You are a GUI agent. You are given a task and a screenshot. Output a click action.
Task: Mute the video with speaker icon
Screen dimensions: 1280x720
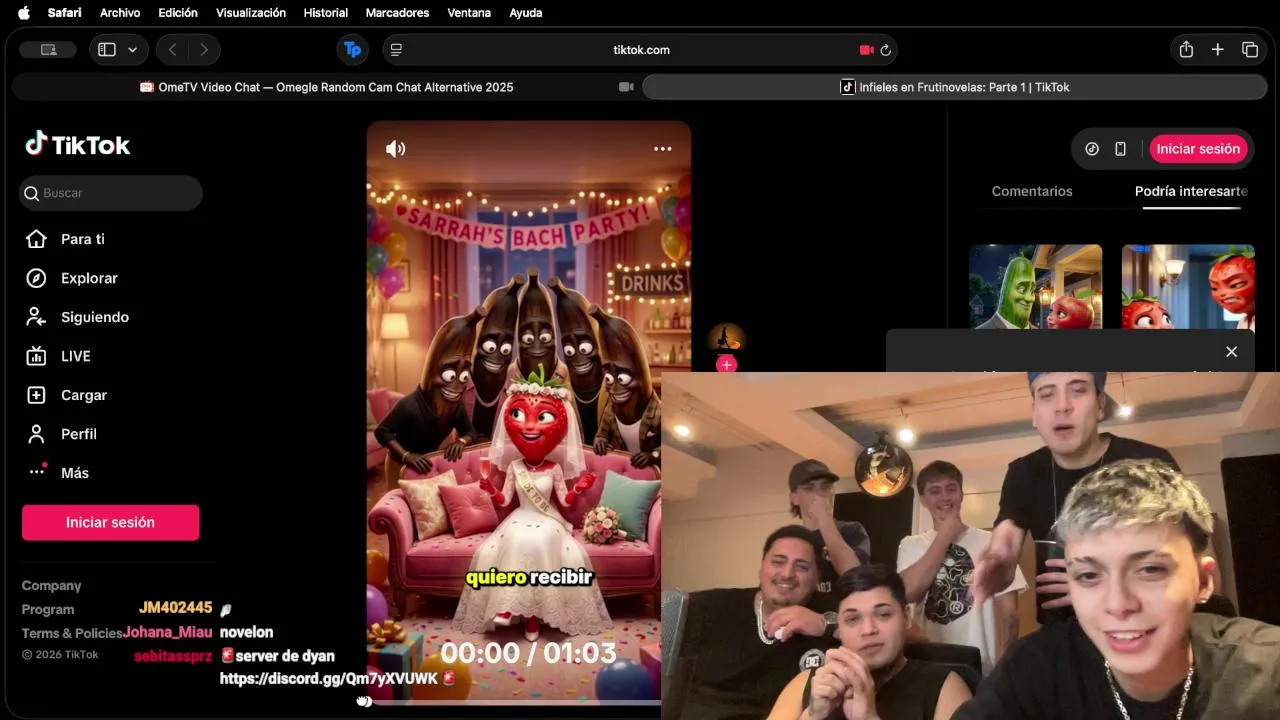pyautogui.click(x=396, y=149)
